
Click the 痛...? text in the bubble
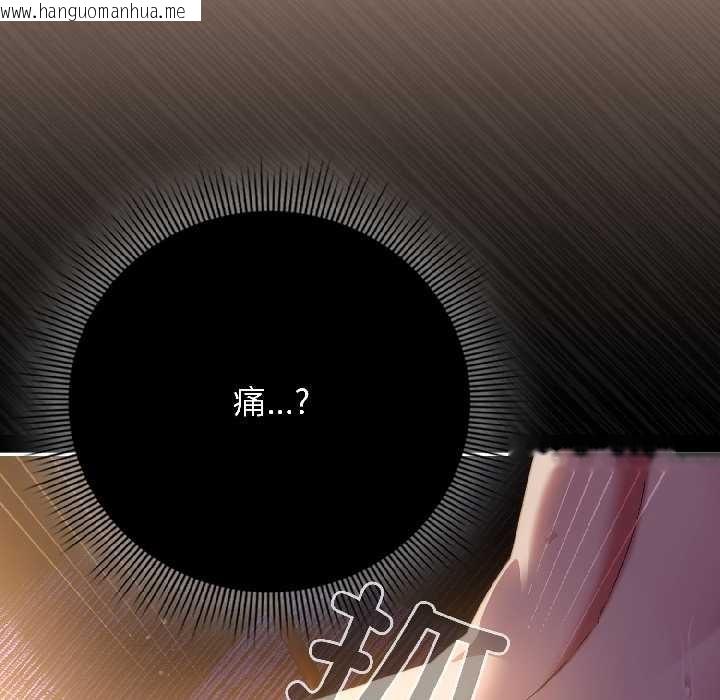(x=270, y=404)
